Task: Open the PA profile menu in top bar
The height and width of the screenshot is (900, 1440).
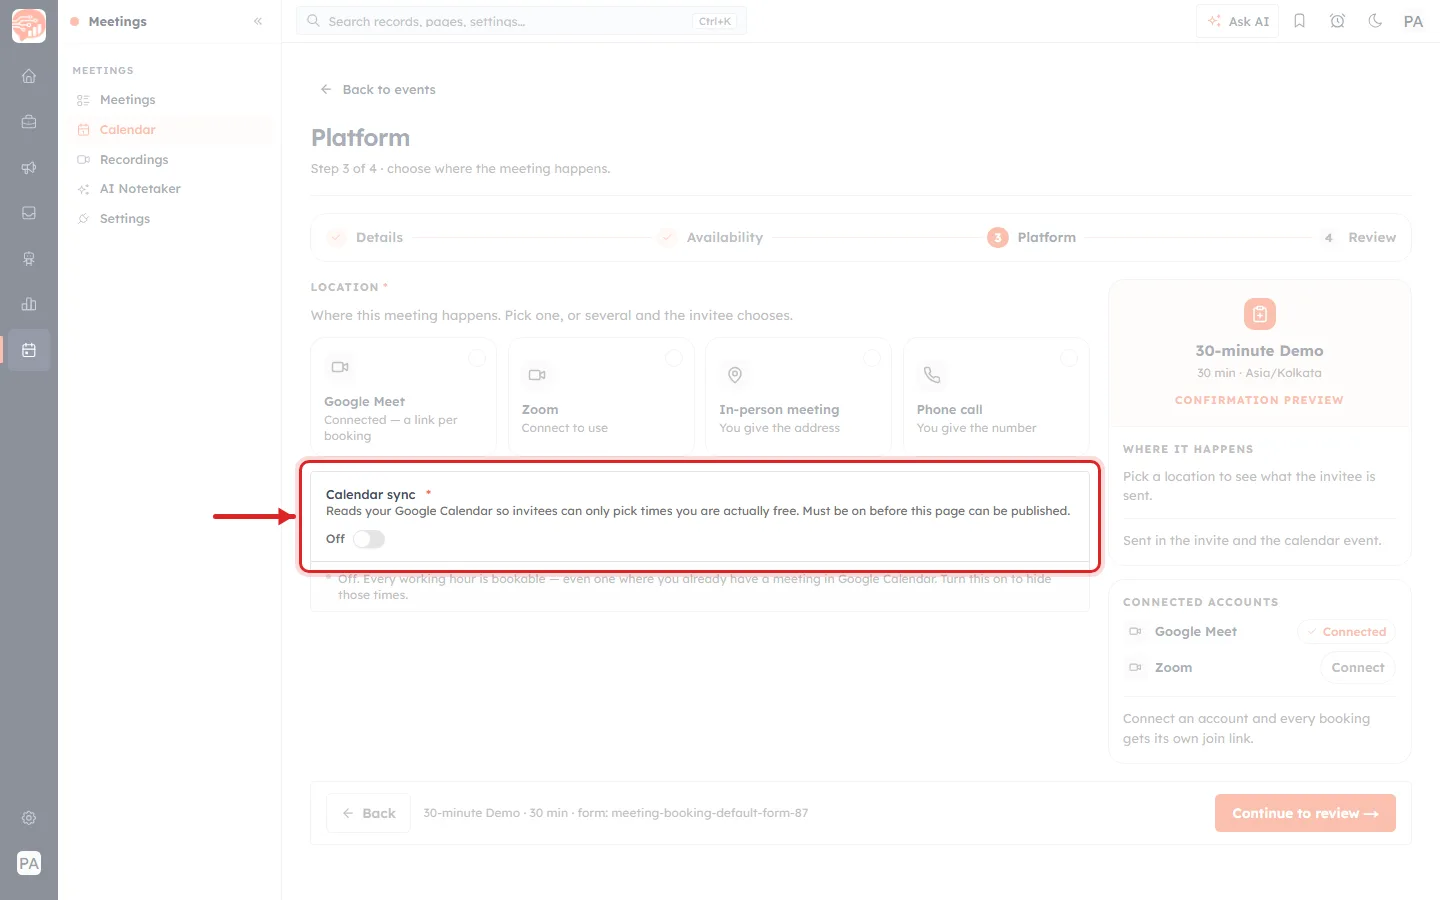Action: (1413, 21)
